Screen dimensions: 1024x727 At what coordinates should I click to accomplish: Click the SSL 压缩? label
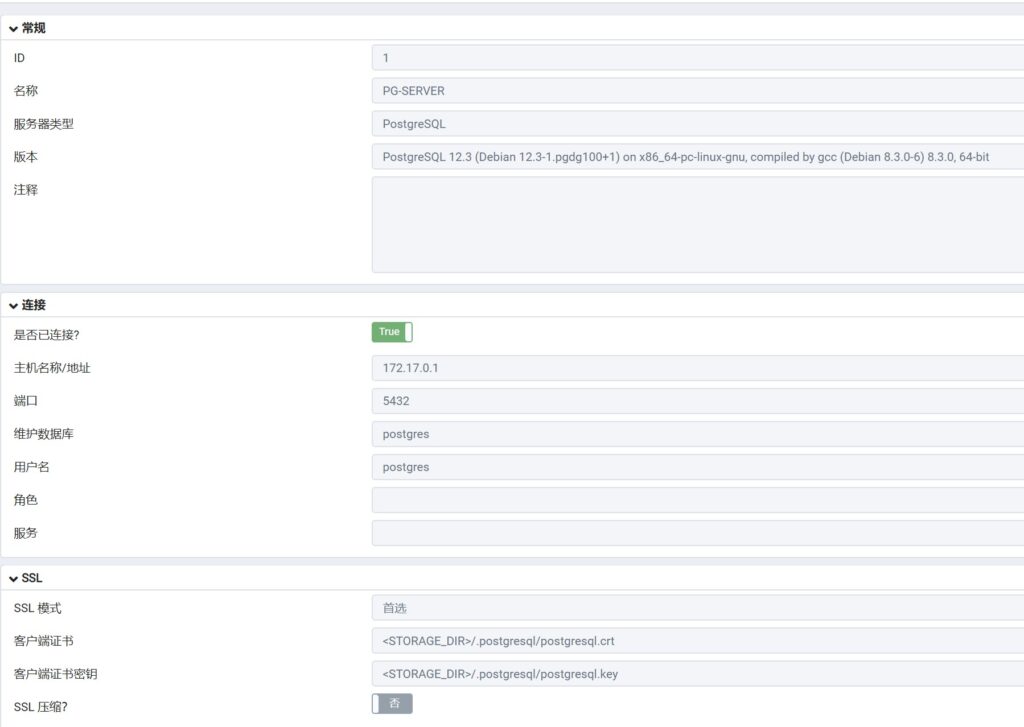pos(40,707)
